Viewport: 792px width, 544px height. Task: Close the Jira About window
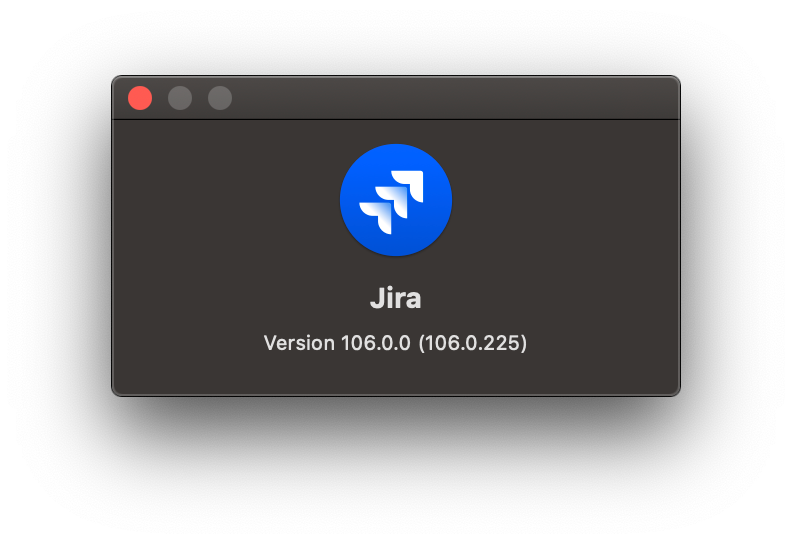point(140,98)
